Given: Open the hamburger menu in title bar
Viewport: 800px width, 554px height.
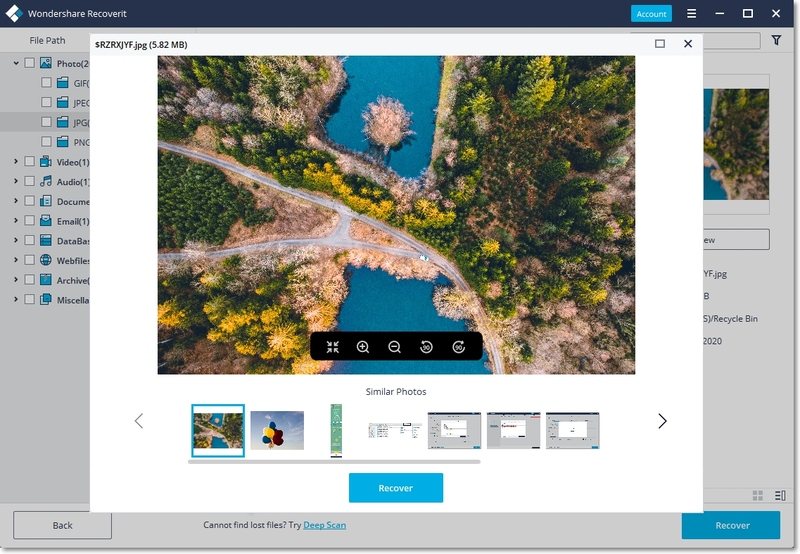Looking at the screenshot, I should tap(691, 13).
